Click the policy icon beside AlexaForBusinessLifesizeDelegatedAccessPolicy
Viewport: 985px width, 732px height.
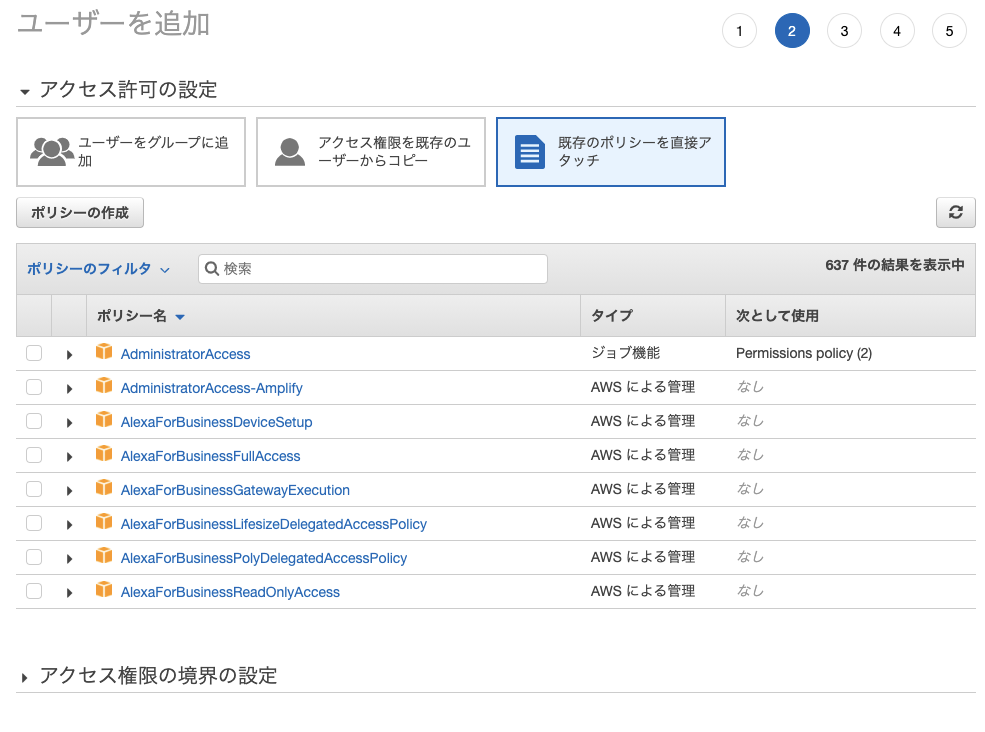[x=104, y=521]
